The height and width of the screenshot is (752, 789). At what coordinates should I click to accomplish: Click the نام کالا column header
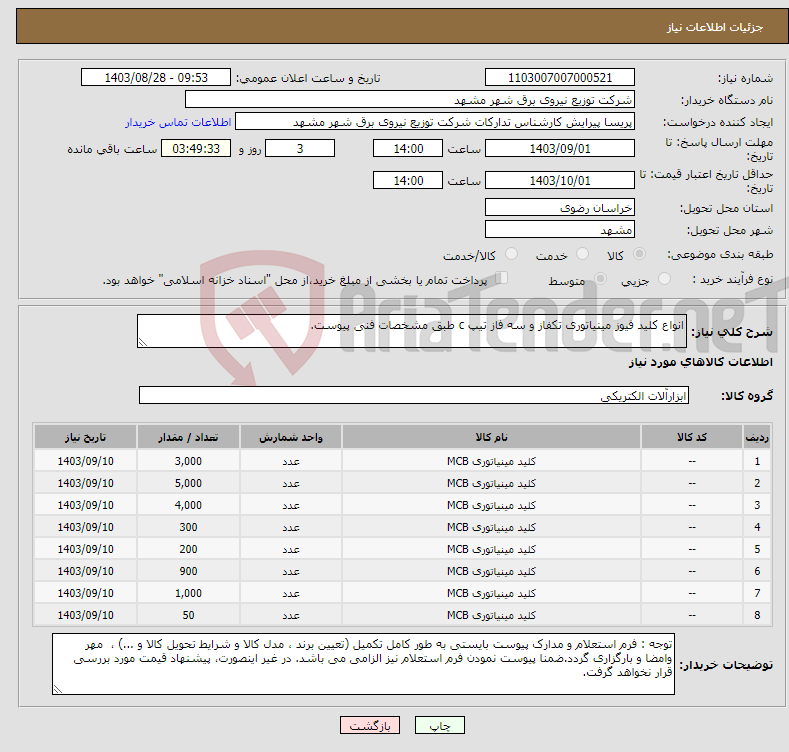[491, 437]
